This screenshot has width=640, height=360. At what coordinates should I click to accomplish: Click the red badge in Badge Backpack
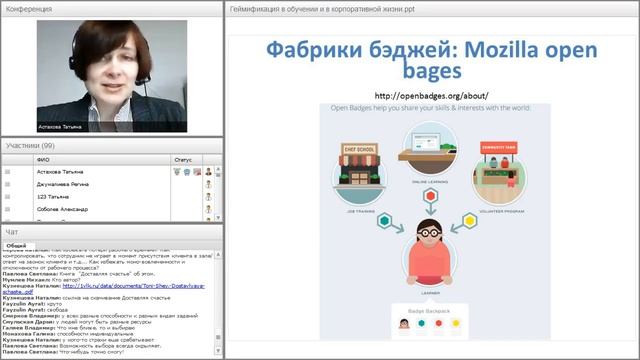click(x=438, y=323)
